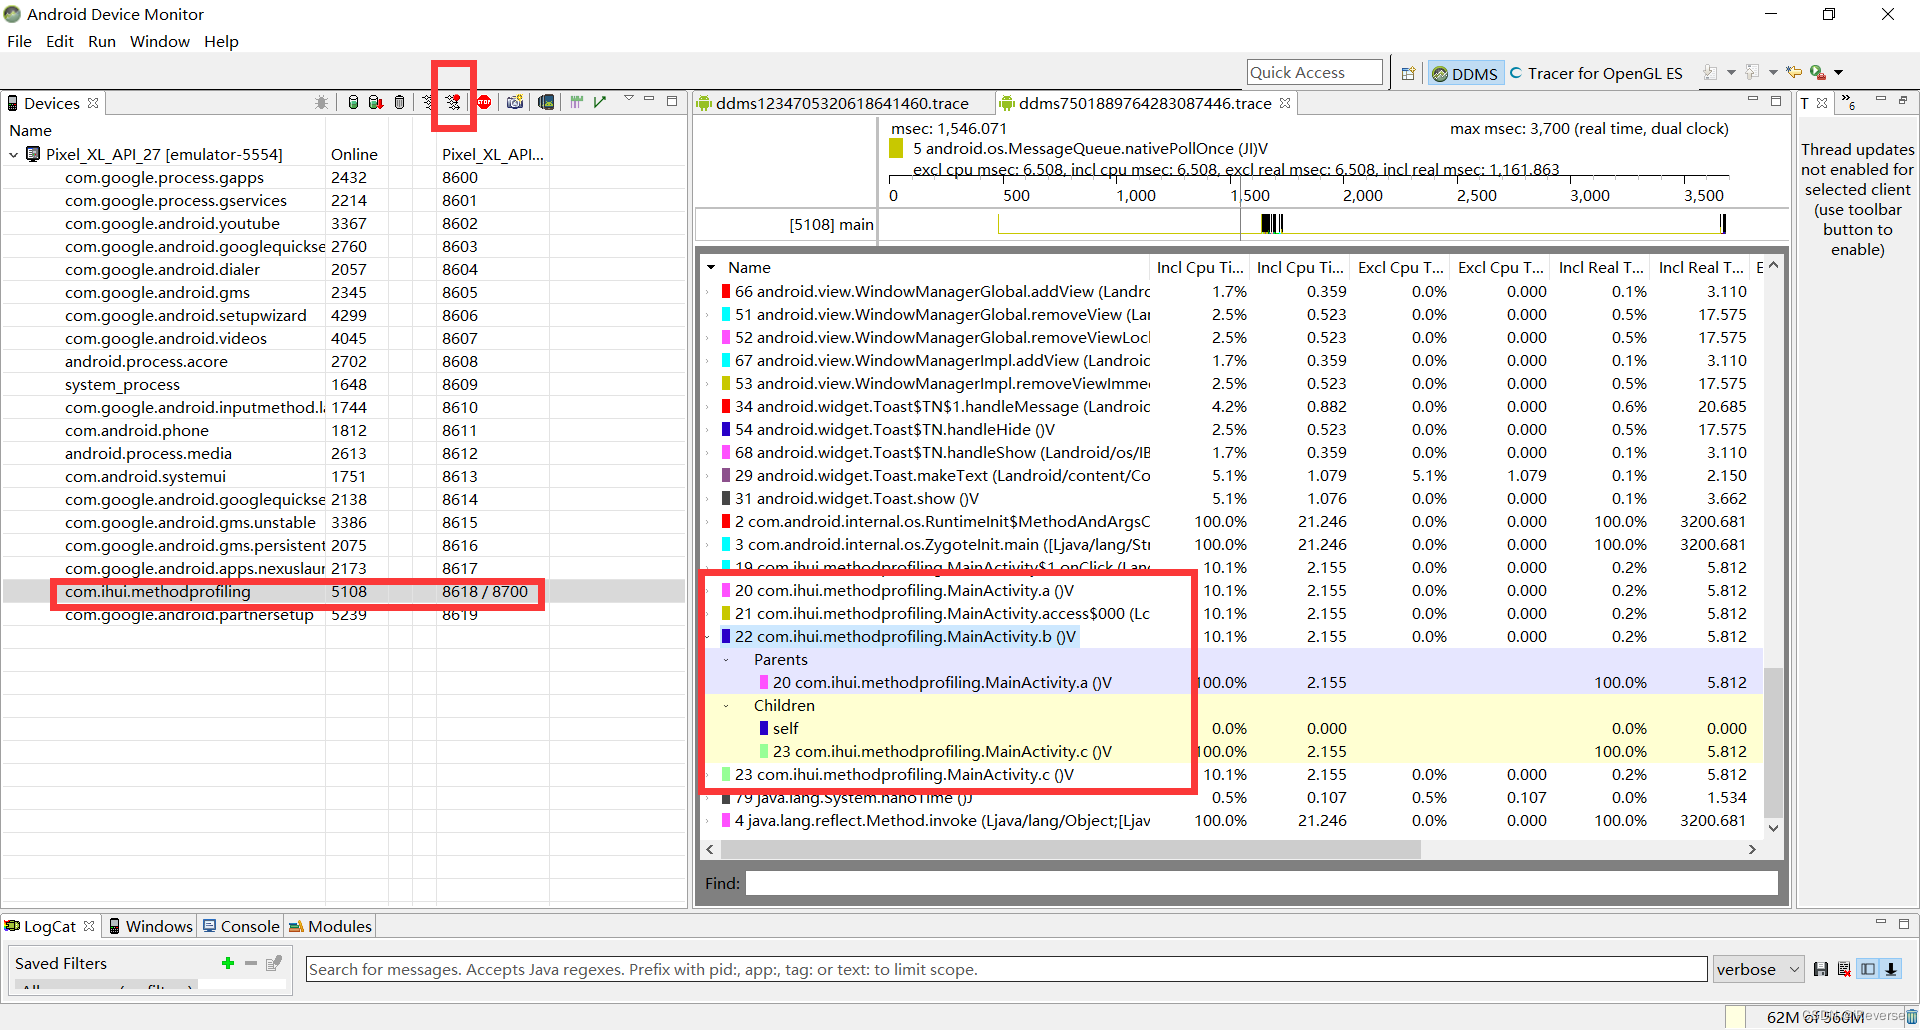
Task: Open the File menu
Action: 19,42
